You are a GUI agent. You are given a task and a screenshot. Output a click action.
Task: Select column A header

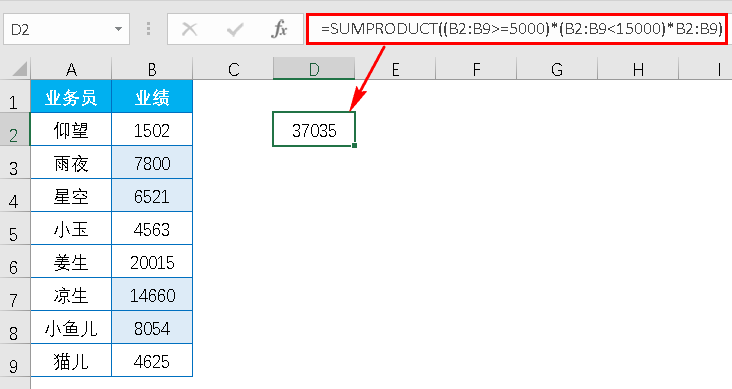point(71,69)
